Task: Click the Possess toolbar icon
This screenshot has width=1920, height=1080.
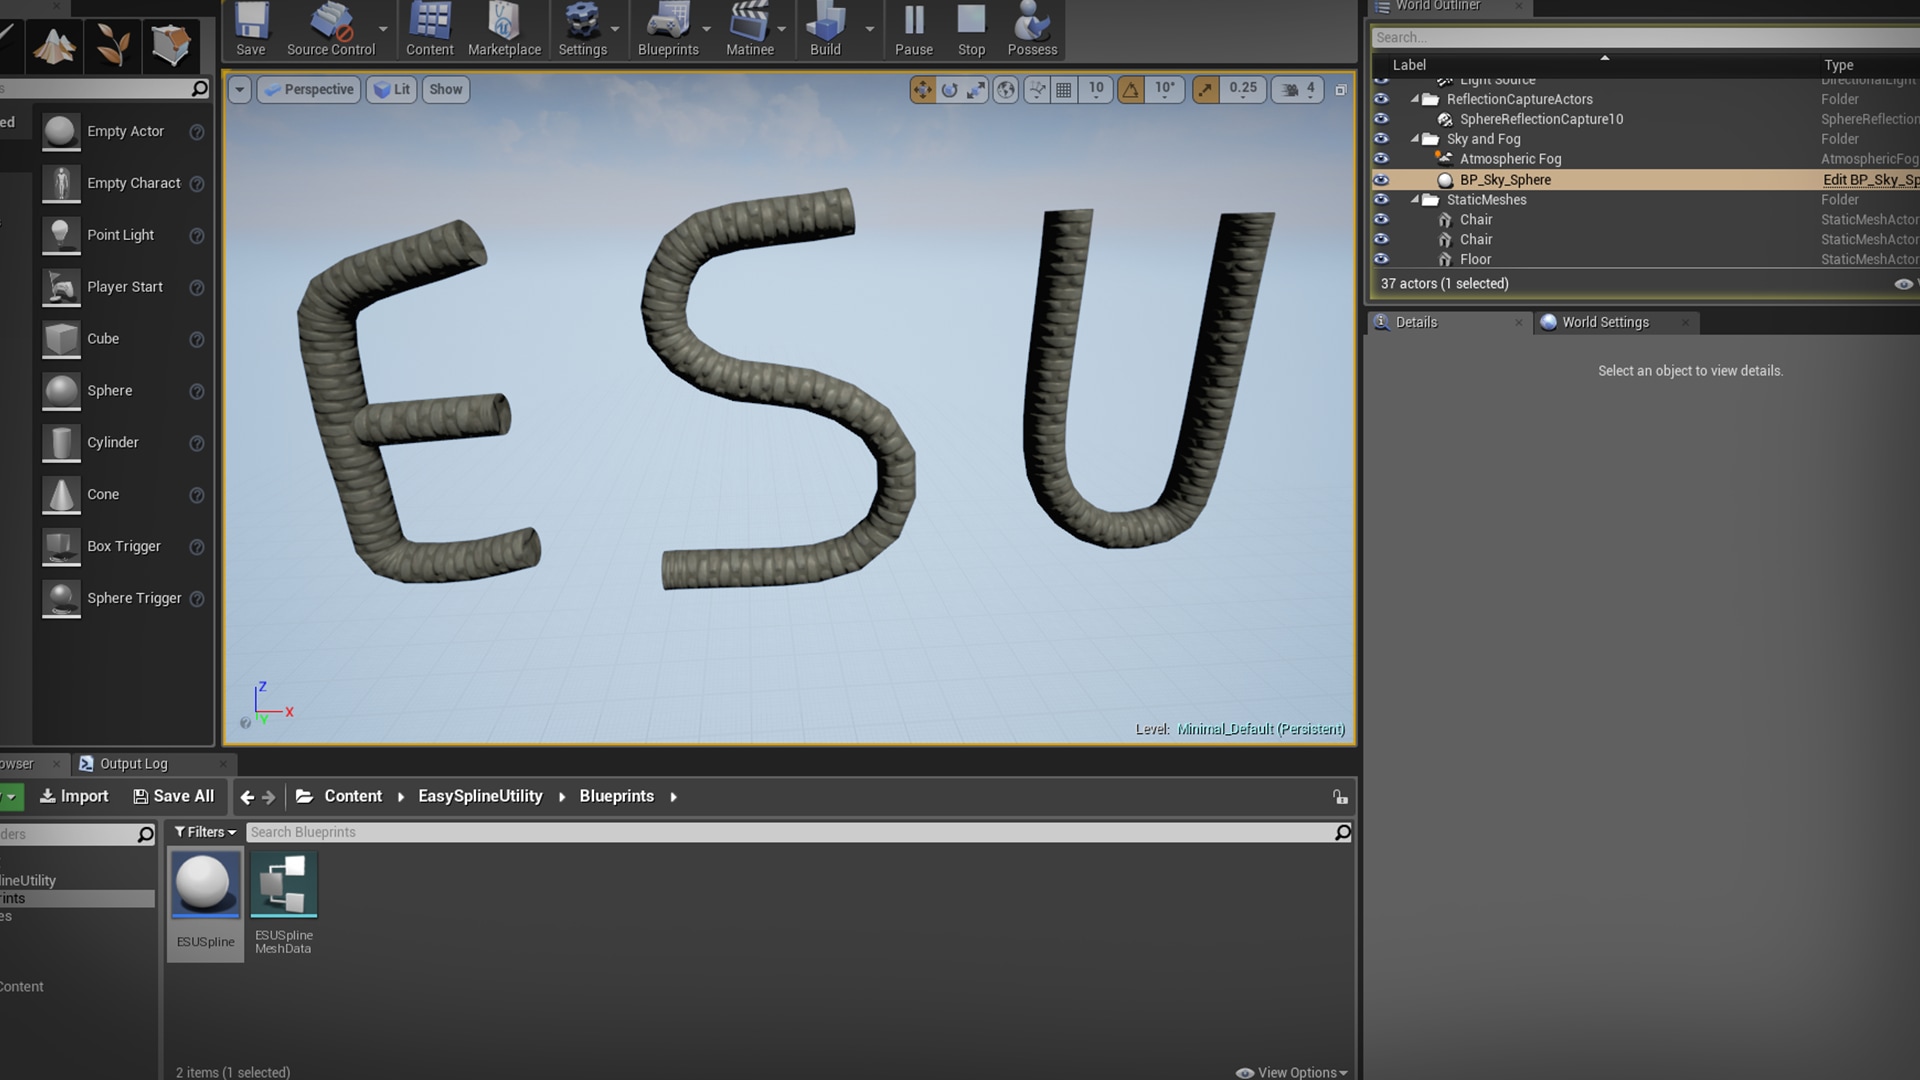Action: (1032, 30)
